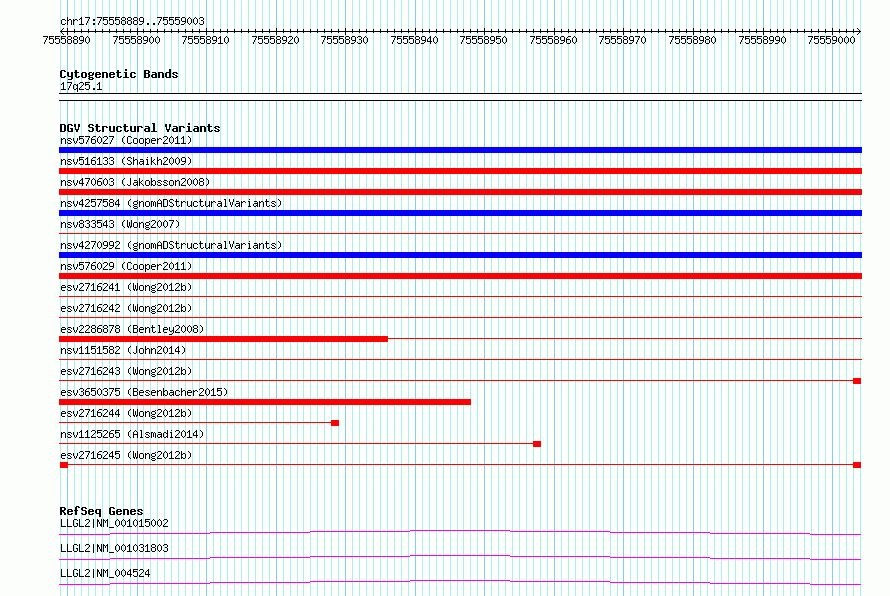Click the magenta line of LLGL2|NM_001015002
890x596 pixels.
point(460,532)
